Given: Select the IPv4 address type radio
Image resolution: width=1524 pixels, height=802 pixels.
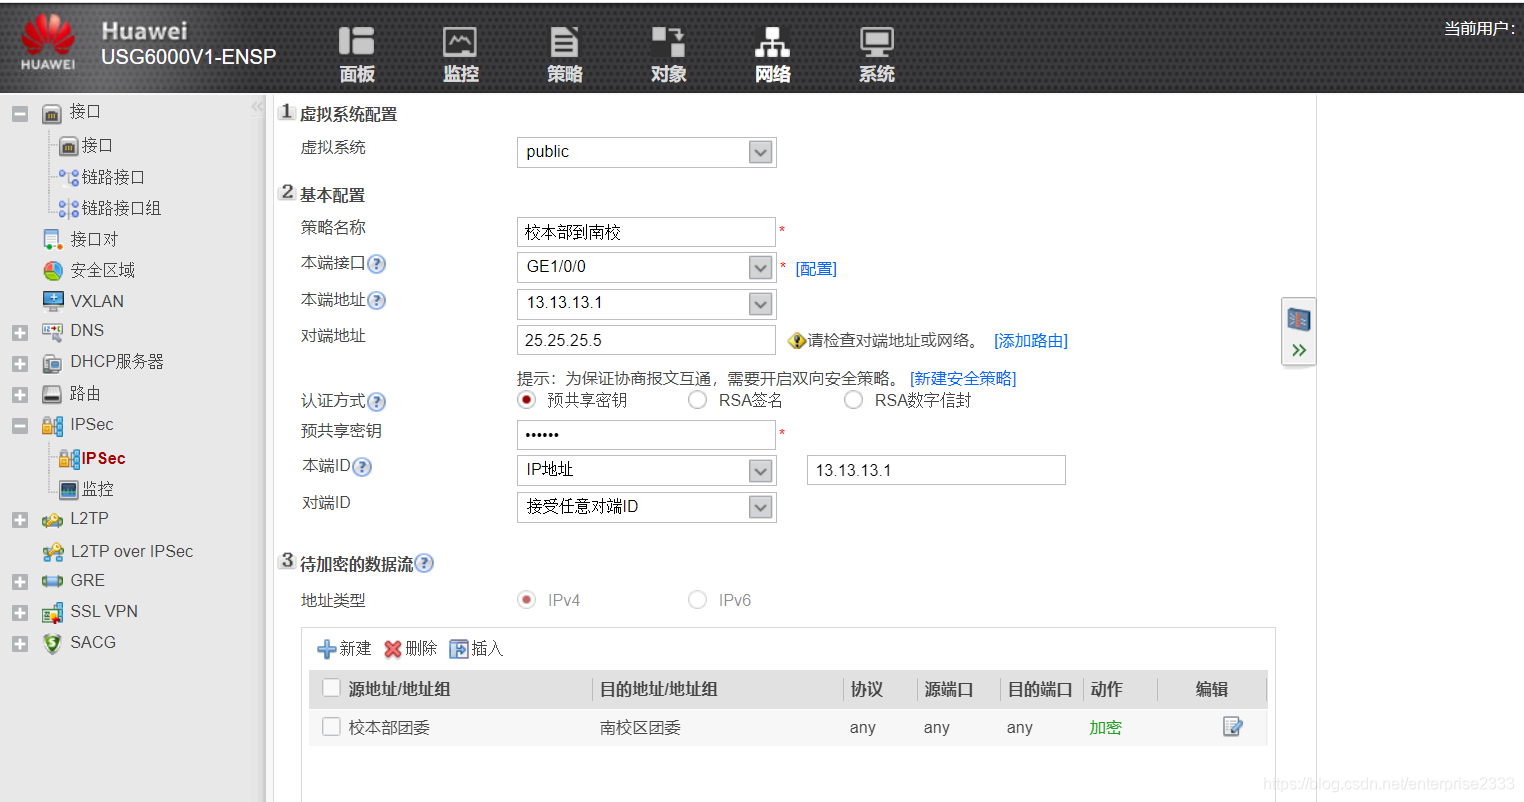Looking at the screenshot, I should 527,600.
